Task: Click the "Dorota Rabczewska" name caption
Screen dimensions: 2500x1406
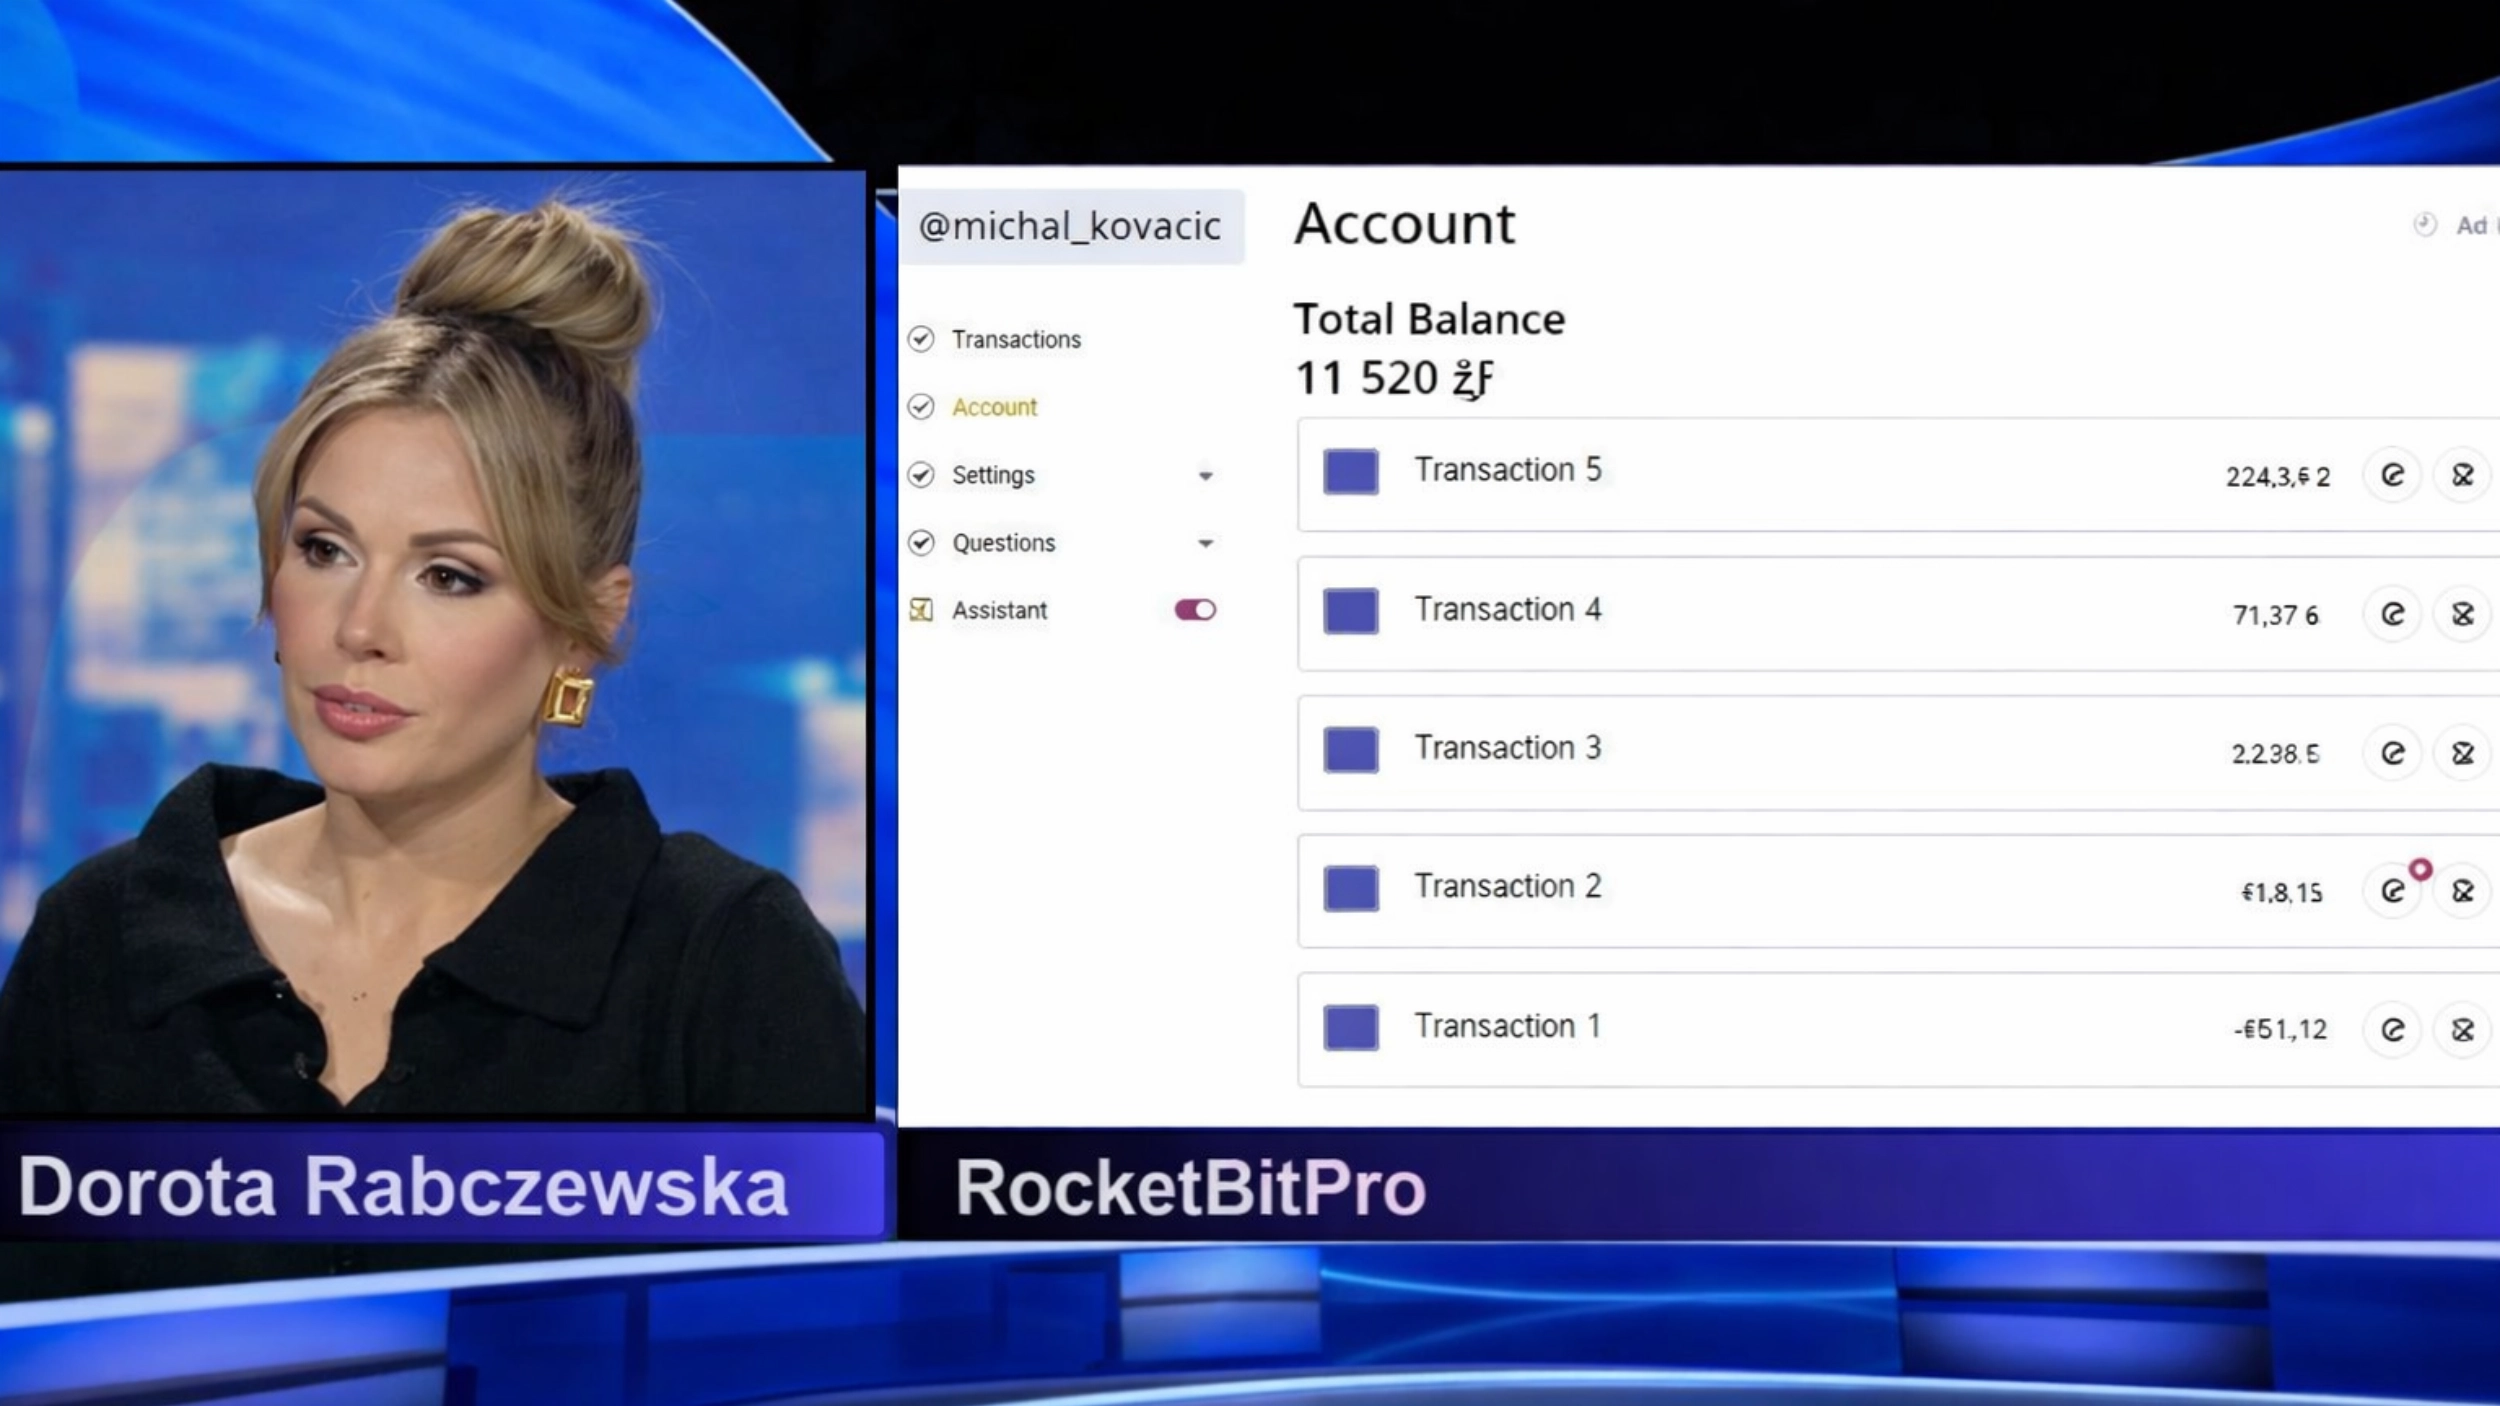Action: coord(403,1187)
